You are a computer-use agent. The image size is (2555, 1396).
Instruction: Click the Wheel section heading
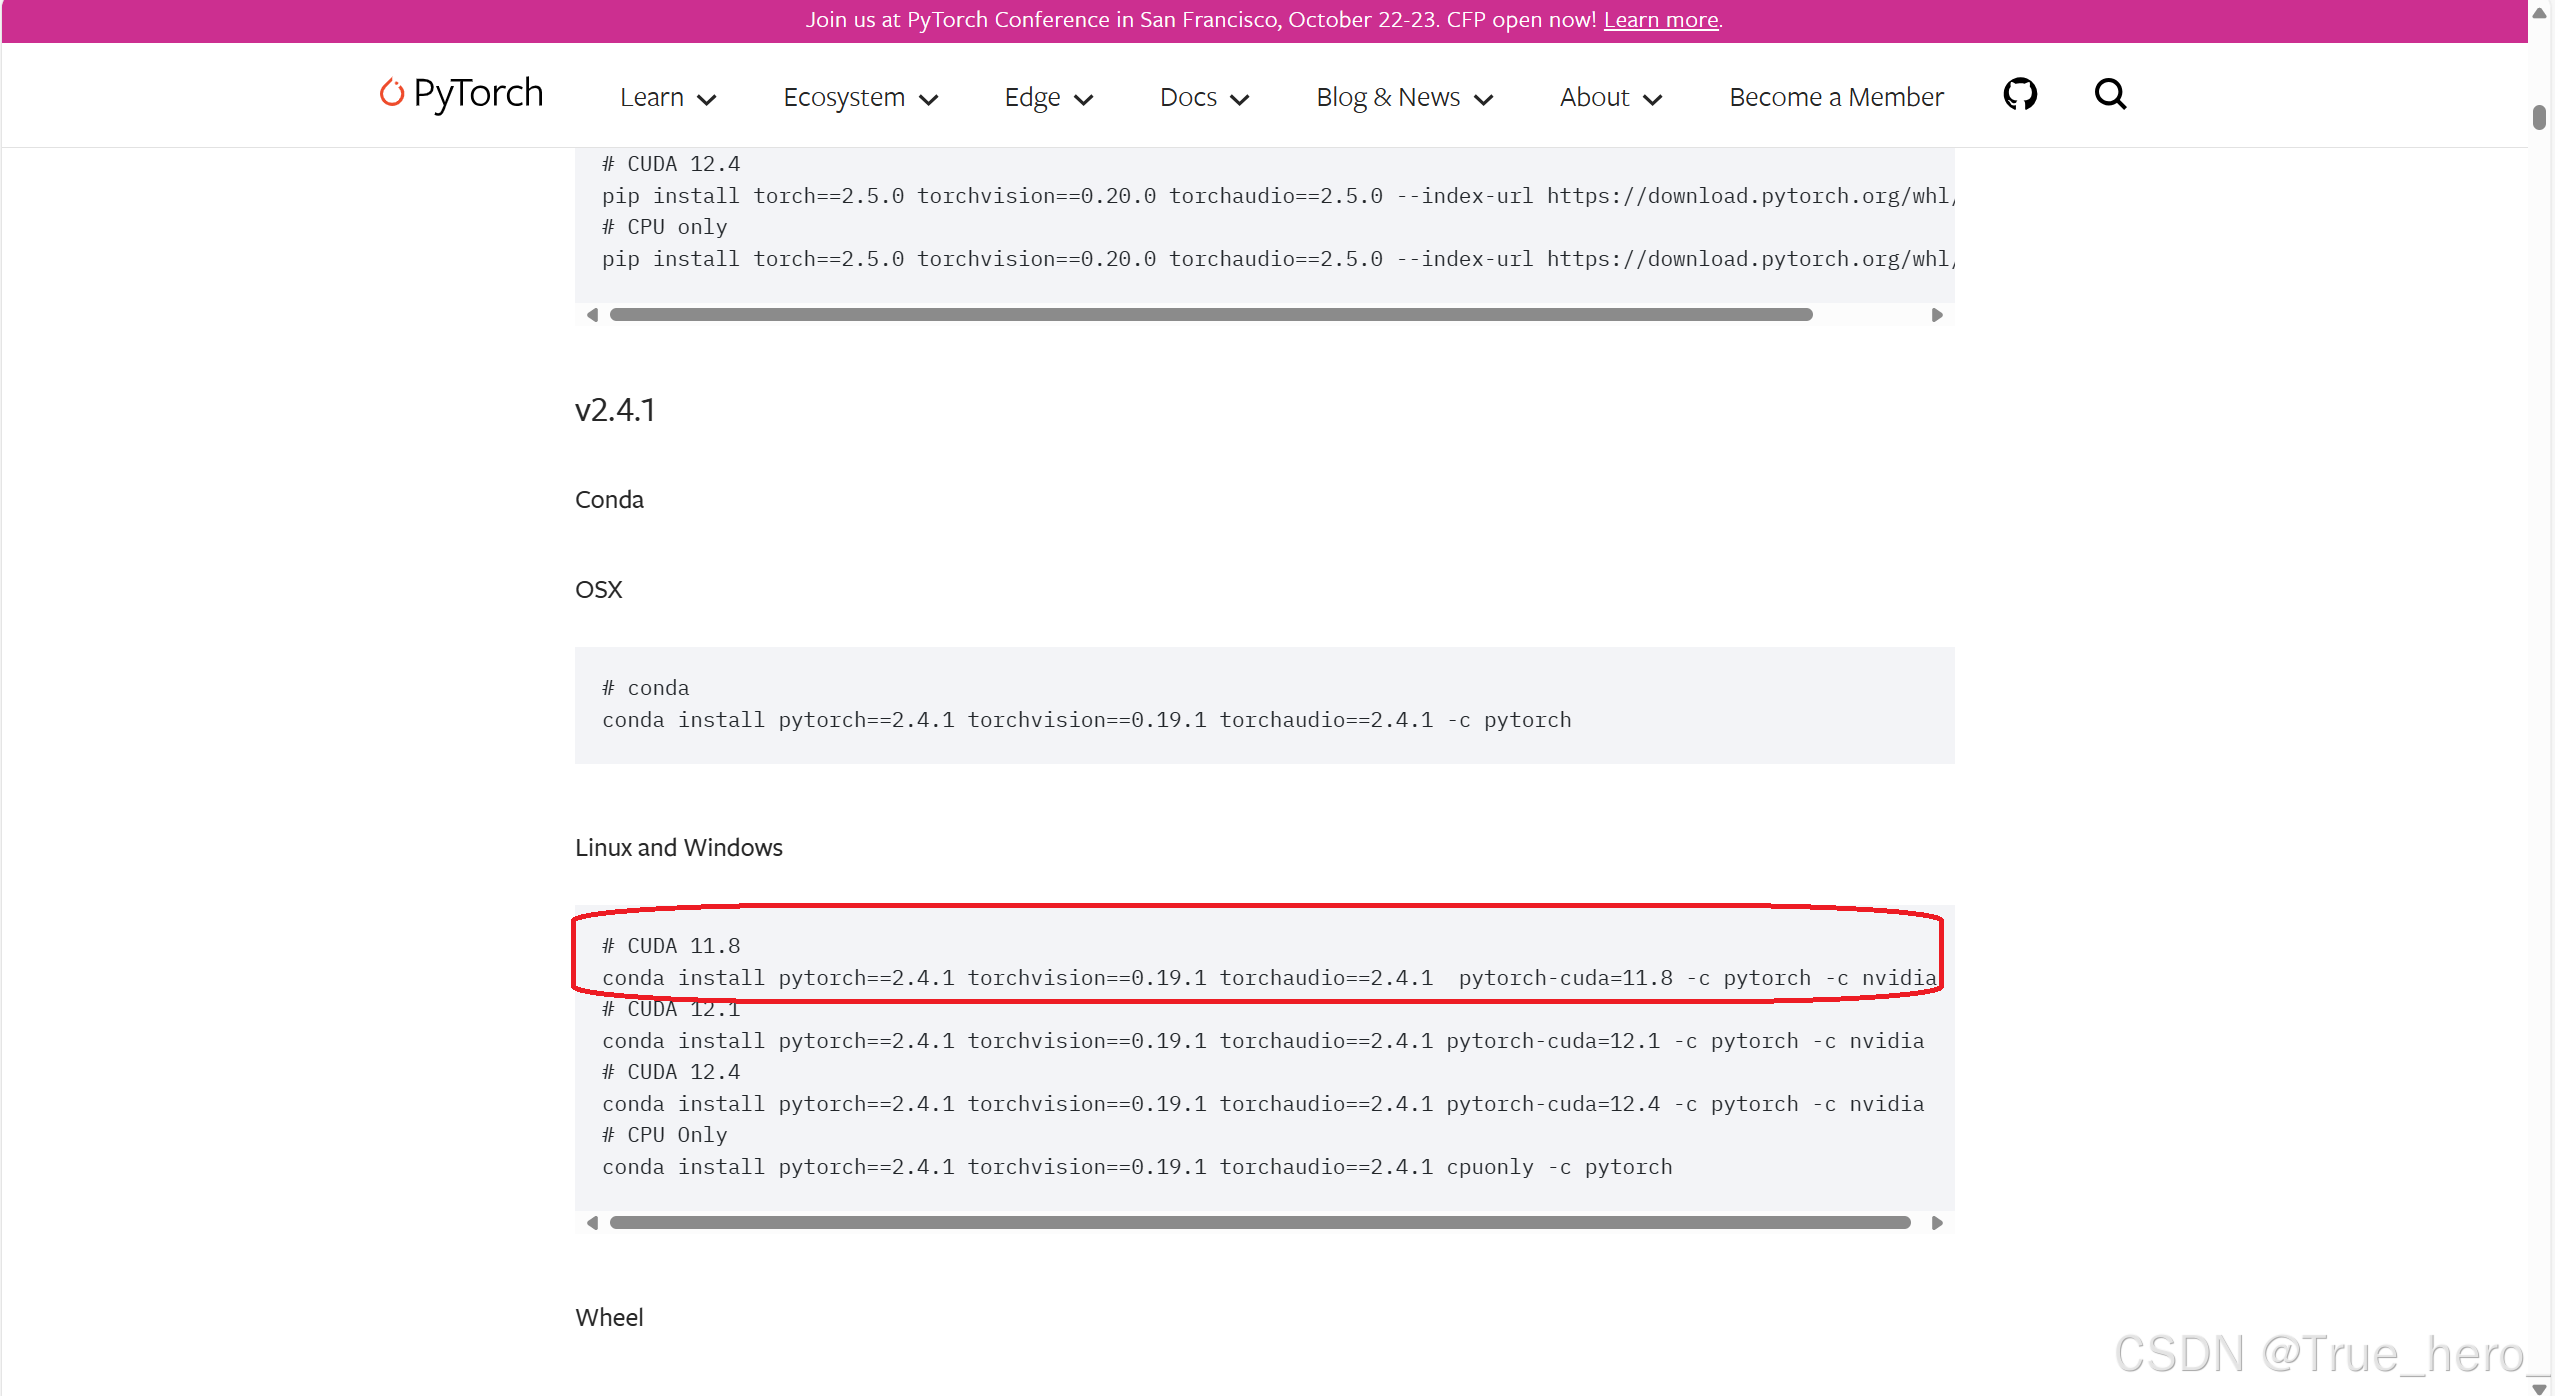609,1317
